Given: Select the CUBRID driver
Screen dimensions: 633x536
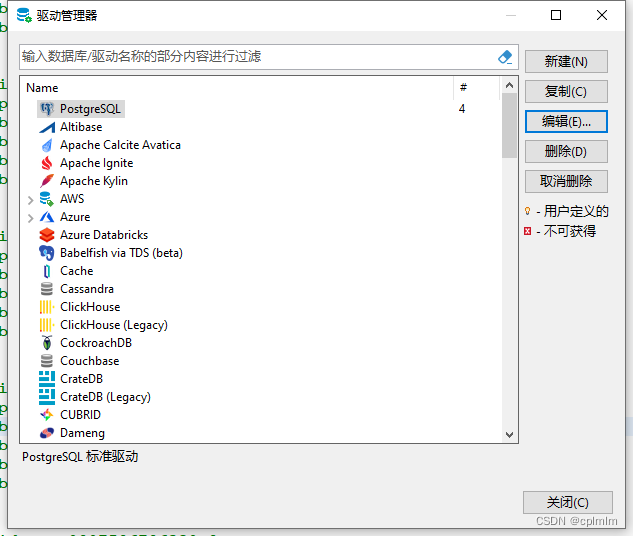Looking at the screenshot, I should coord(80,415).
